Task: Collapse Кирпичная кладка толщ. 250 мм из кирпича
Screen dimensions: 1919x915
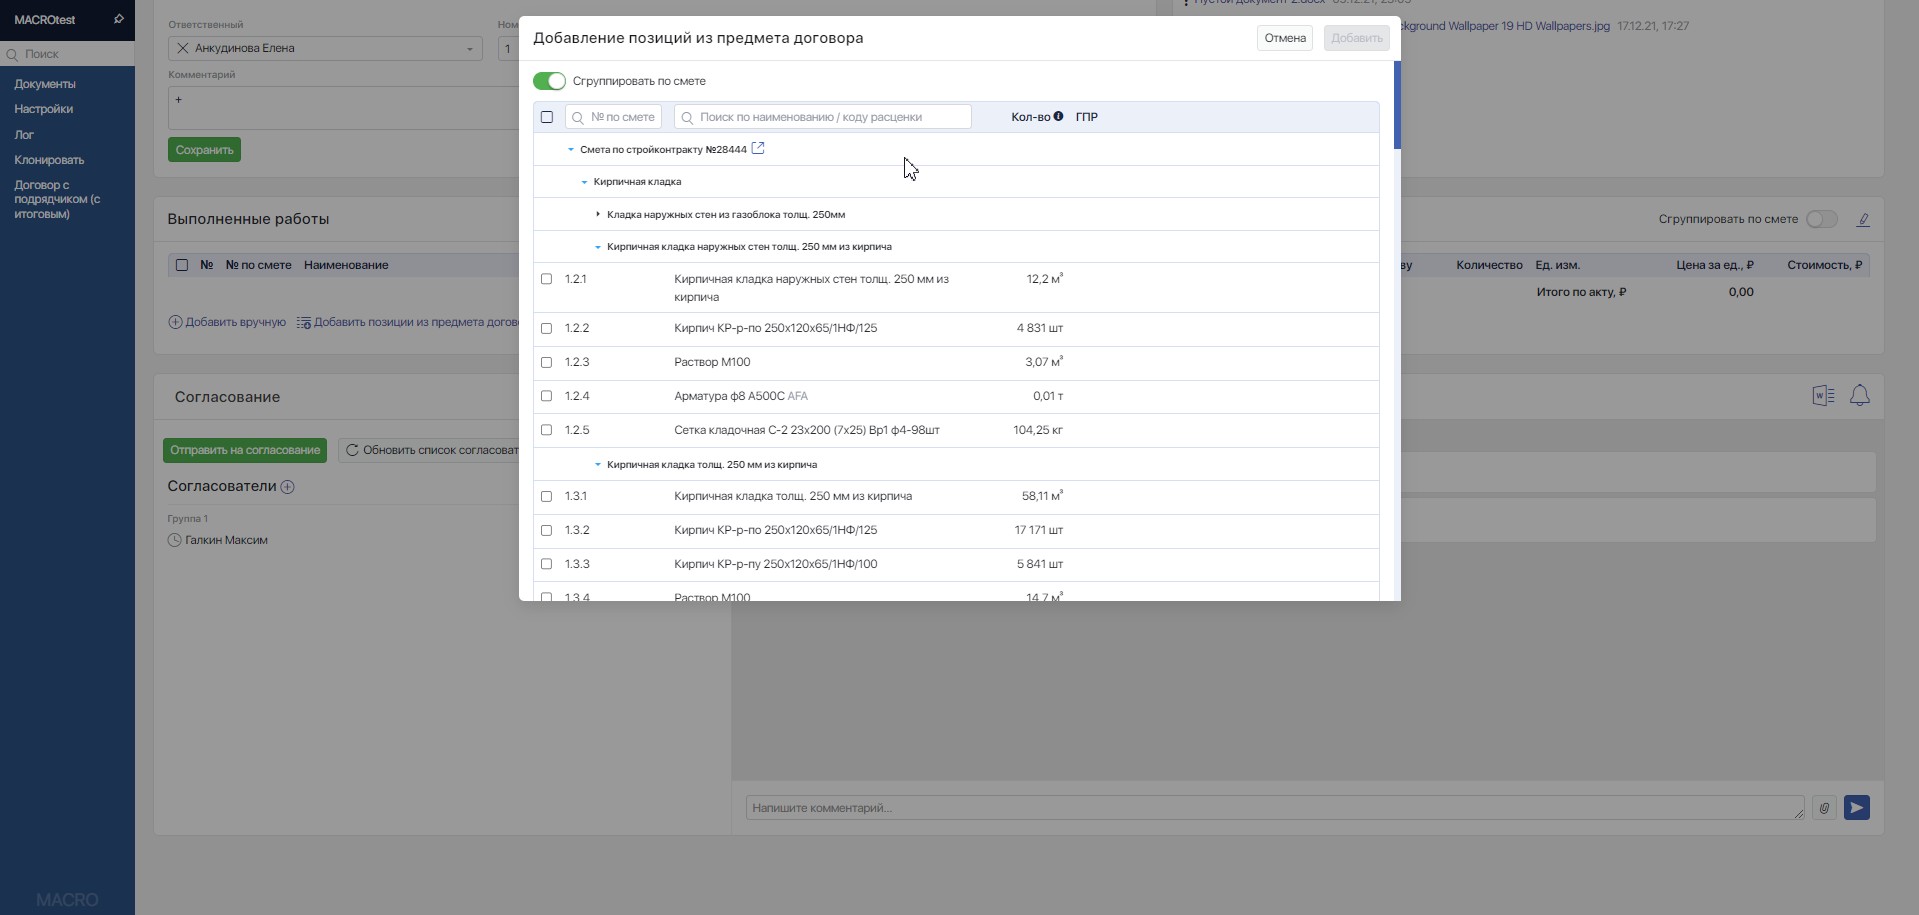Action: [x=598, y=465]
